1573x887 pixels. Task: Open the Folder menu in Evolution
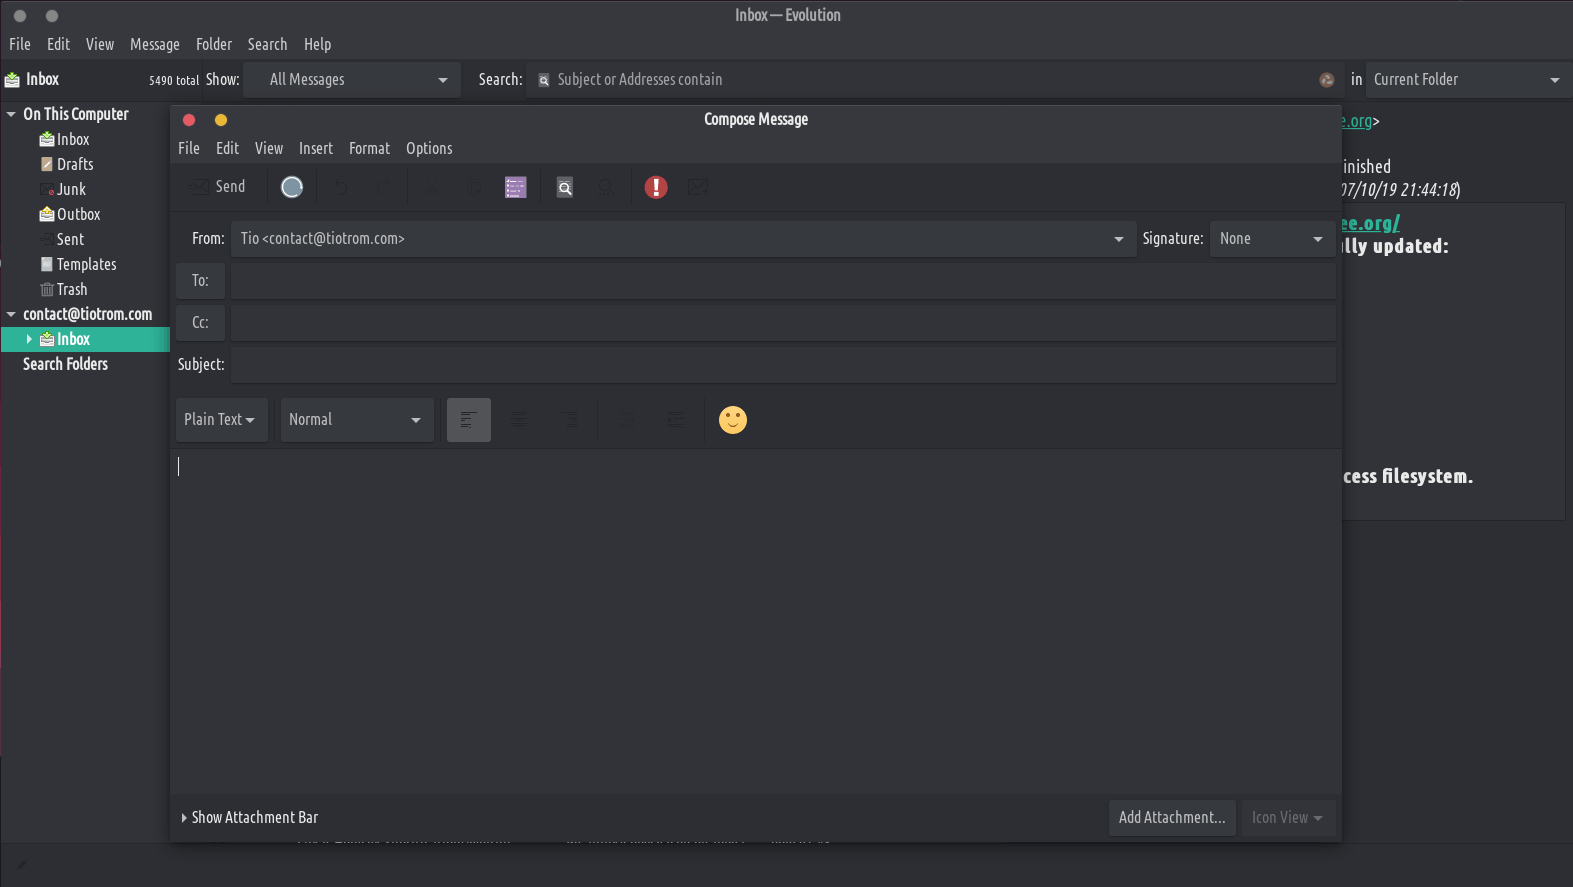click(213, 44)
